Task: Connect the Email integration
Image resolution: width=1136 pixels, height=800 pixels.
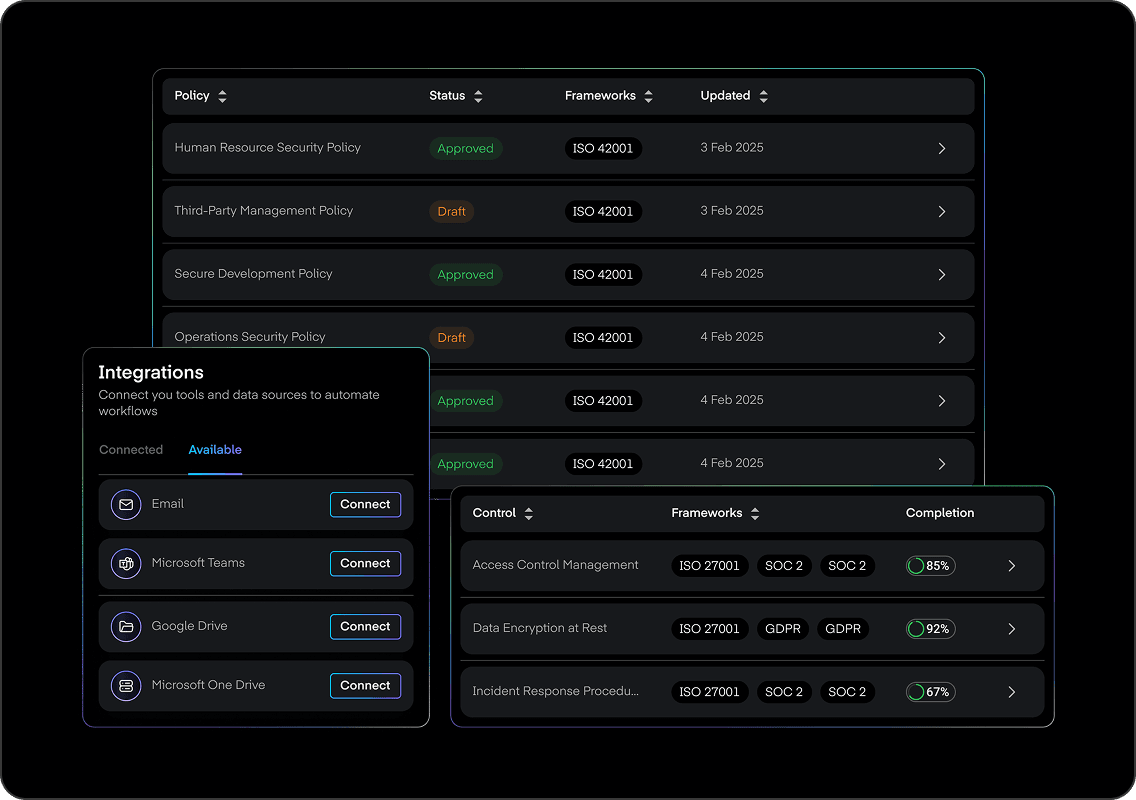Action: [365, 504]
